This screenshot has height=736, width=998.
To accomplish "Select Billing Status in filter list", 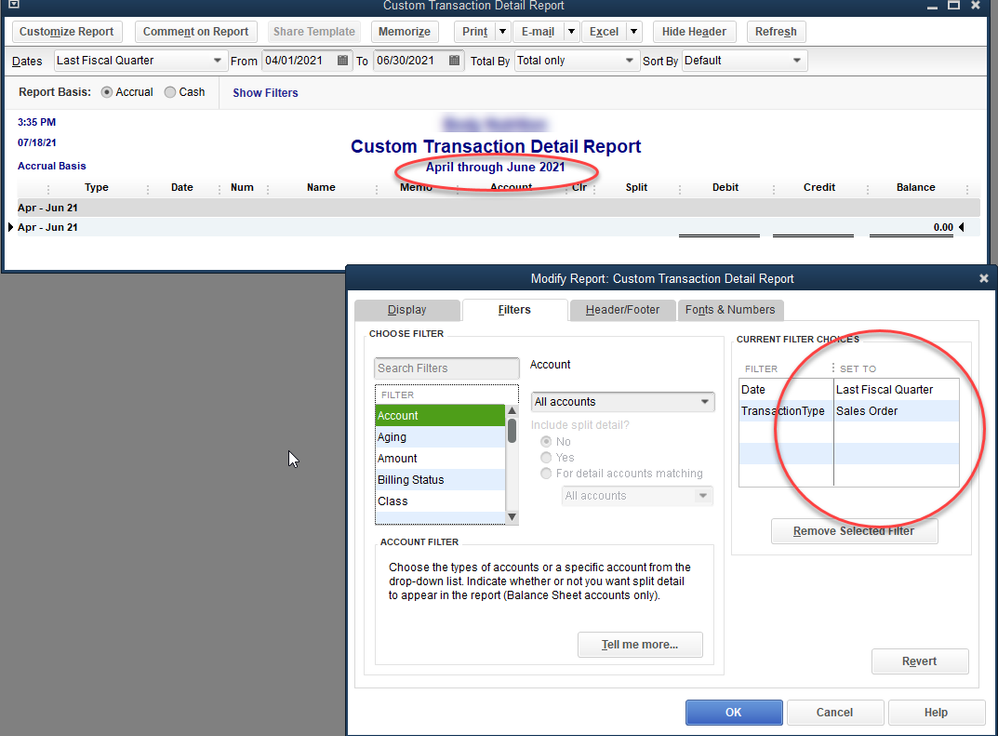I will pos(411,480).
